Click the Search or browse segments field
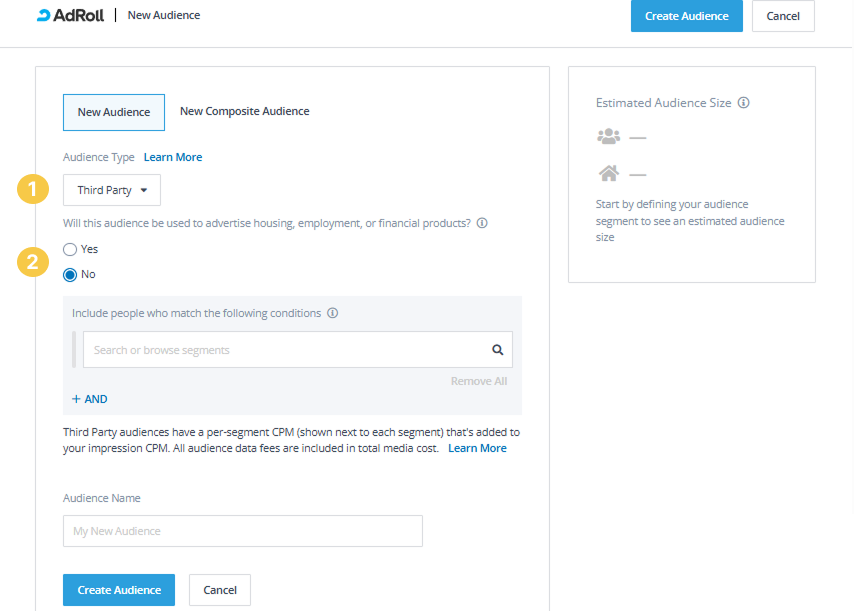 [x=285, y=350]
